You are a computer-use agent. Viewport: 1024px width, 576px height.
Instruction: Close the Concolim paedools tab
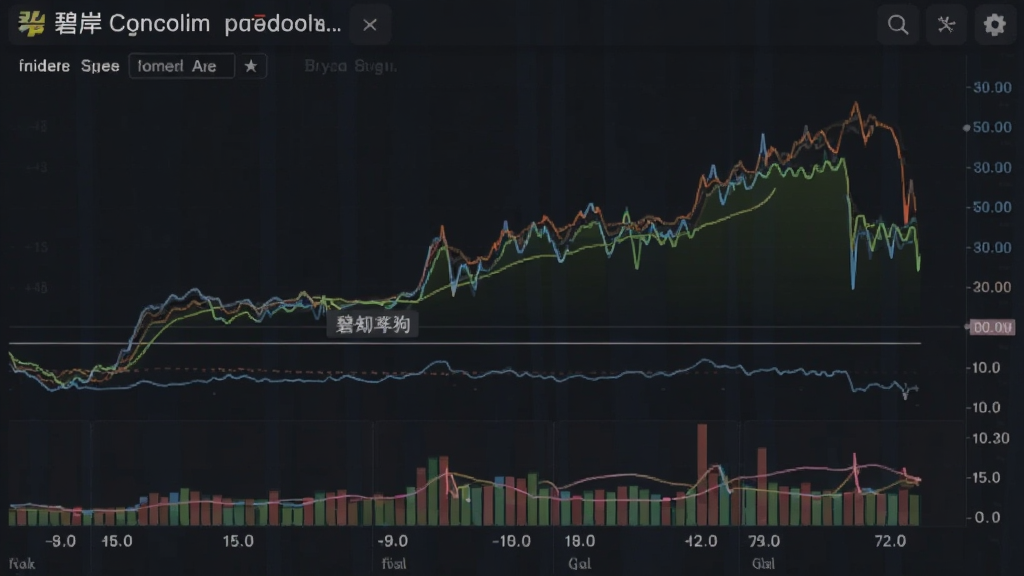tap(370, 25)
